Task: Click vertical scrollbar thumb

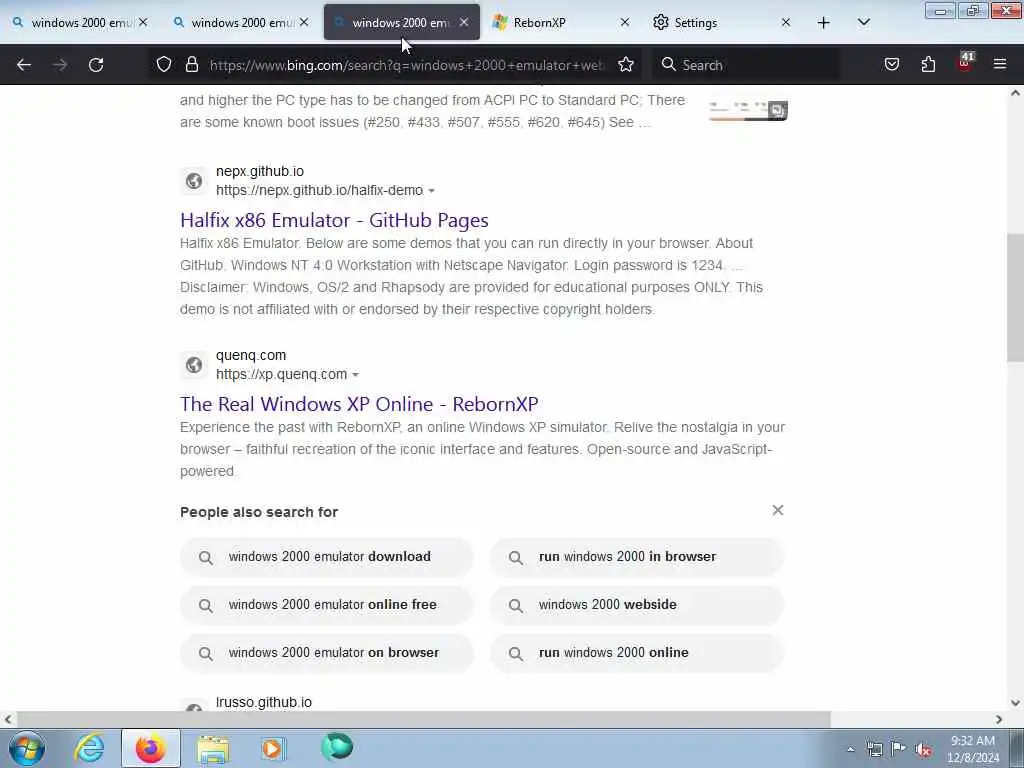Action: tap(1015, 297)
